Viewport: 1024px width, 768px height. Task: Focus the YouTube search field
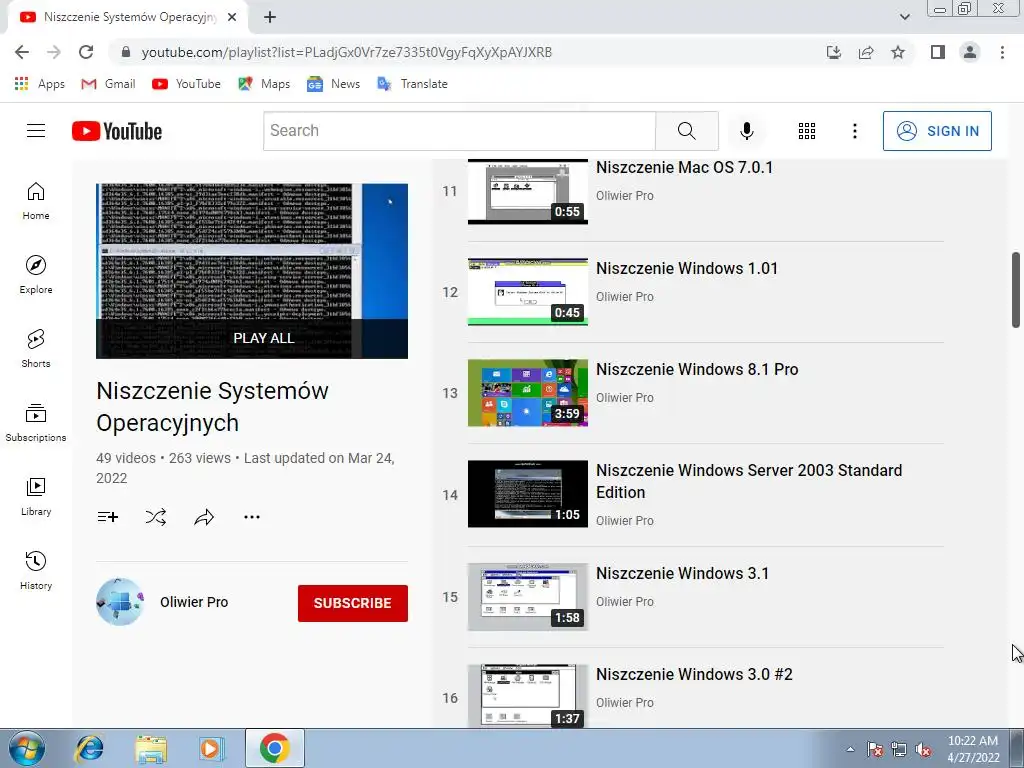pyautogui.click(x=460, y=131)
